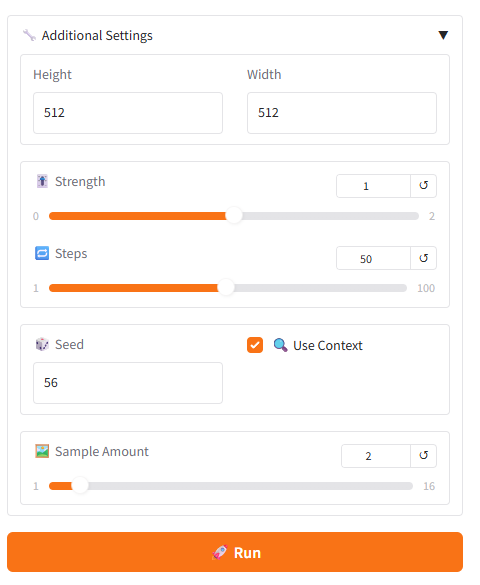
Task: Reset Steps value with its reset icon
Action: pos(423,258)
